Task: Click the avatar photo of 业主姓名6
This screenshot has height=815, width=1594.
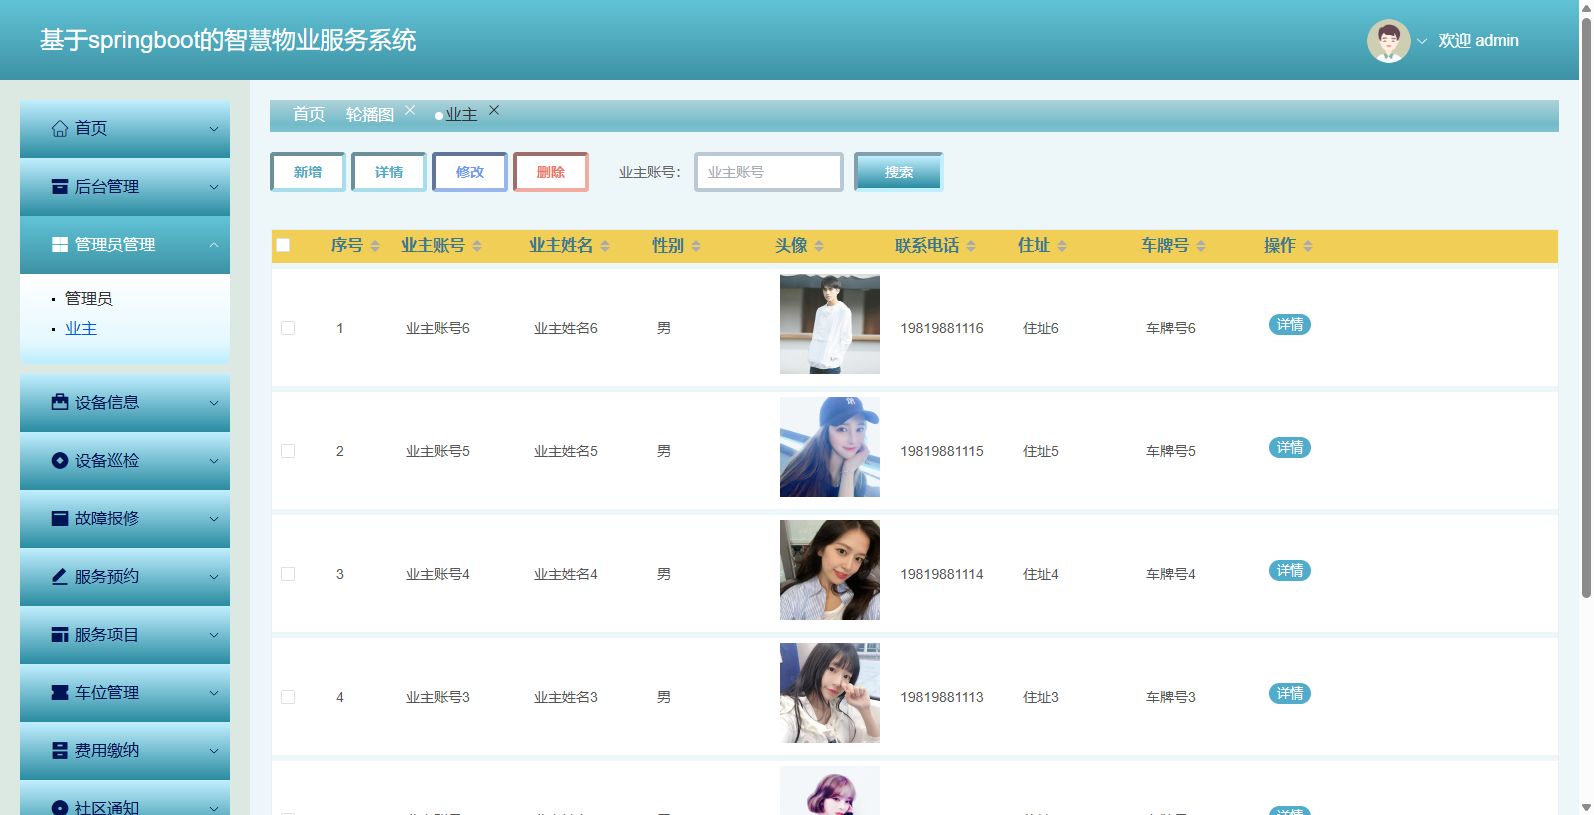Action: pos(830,324)
